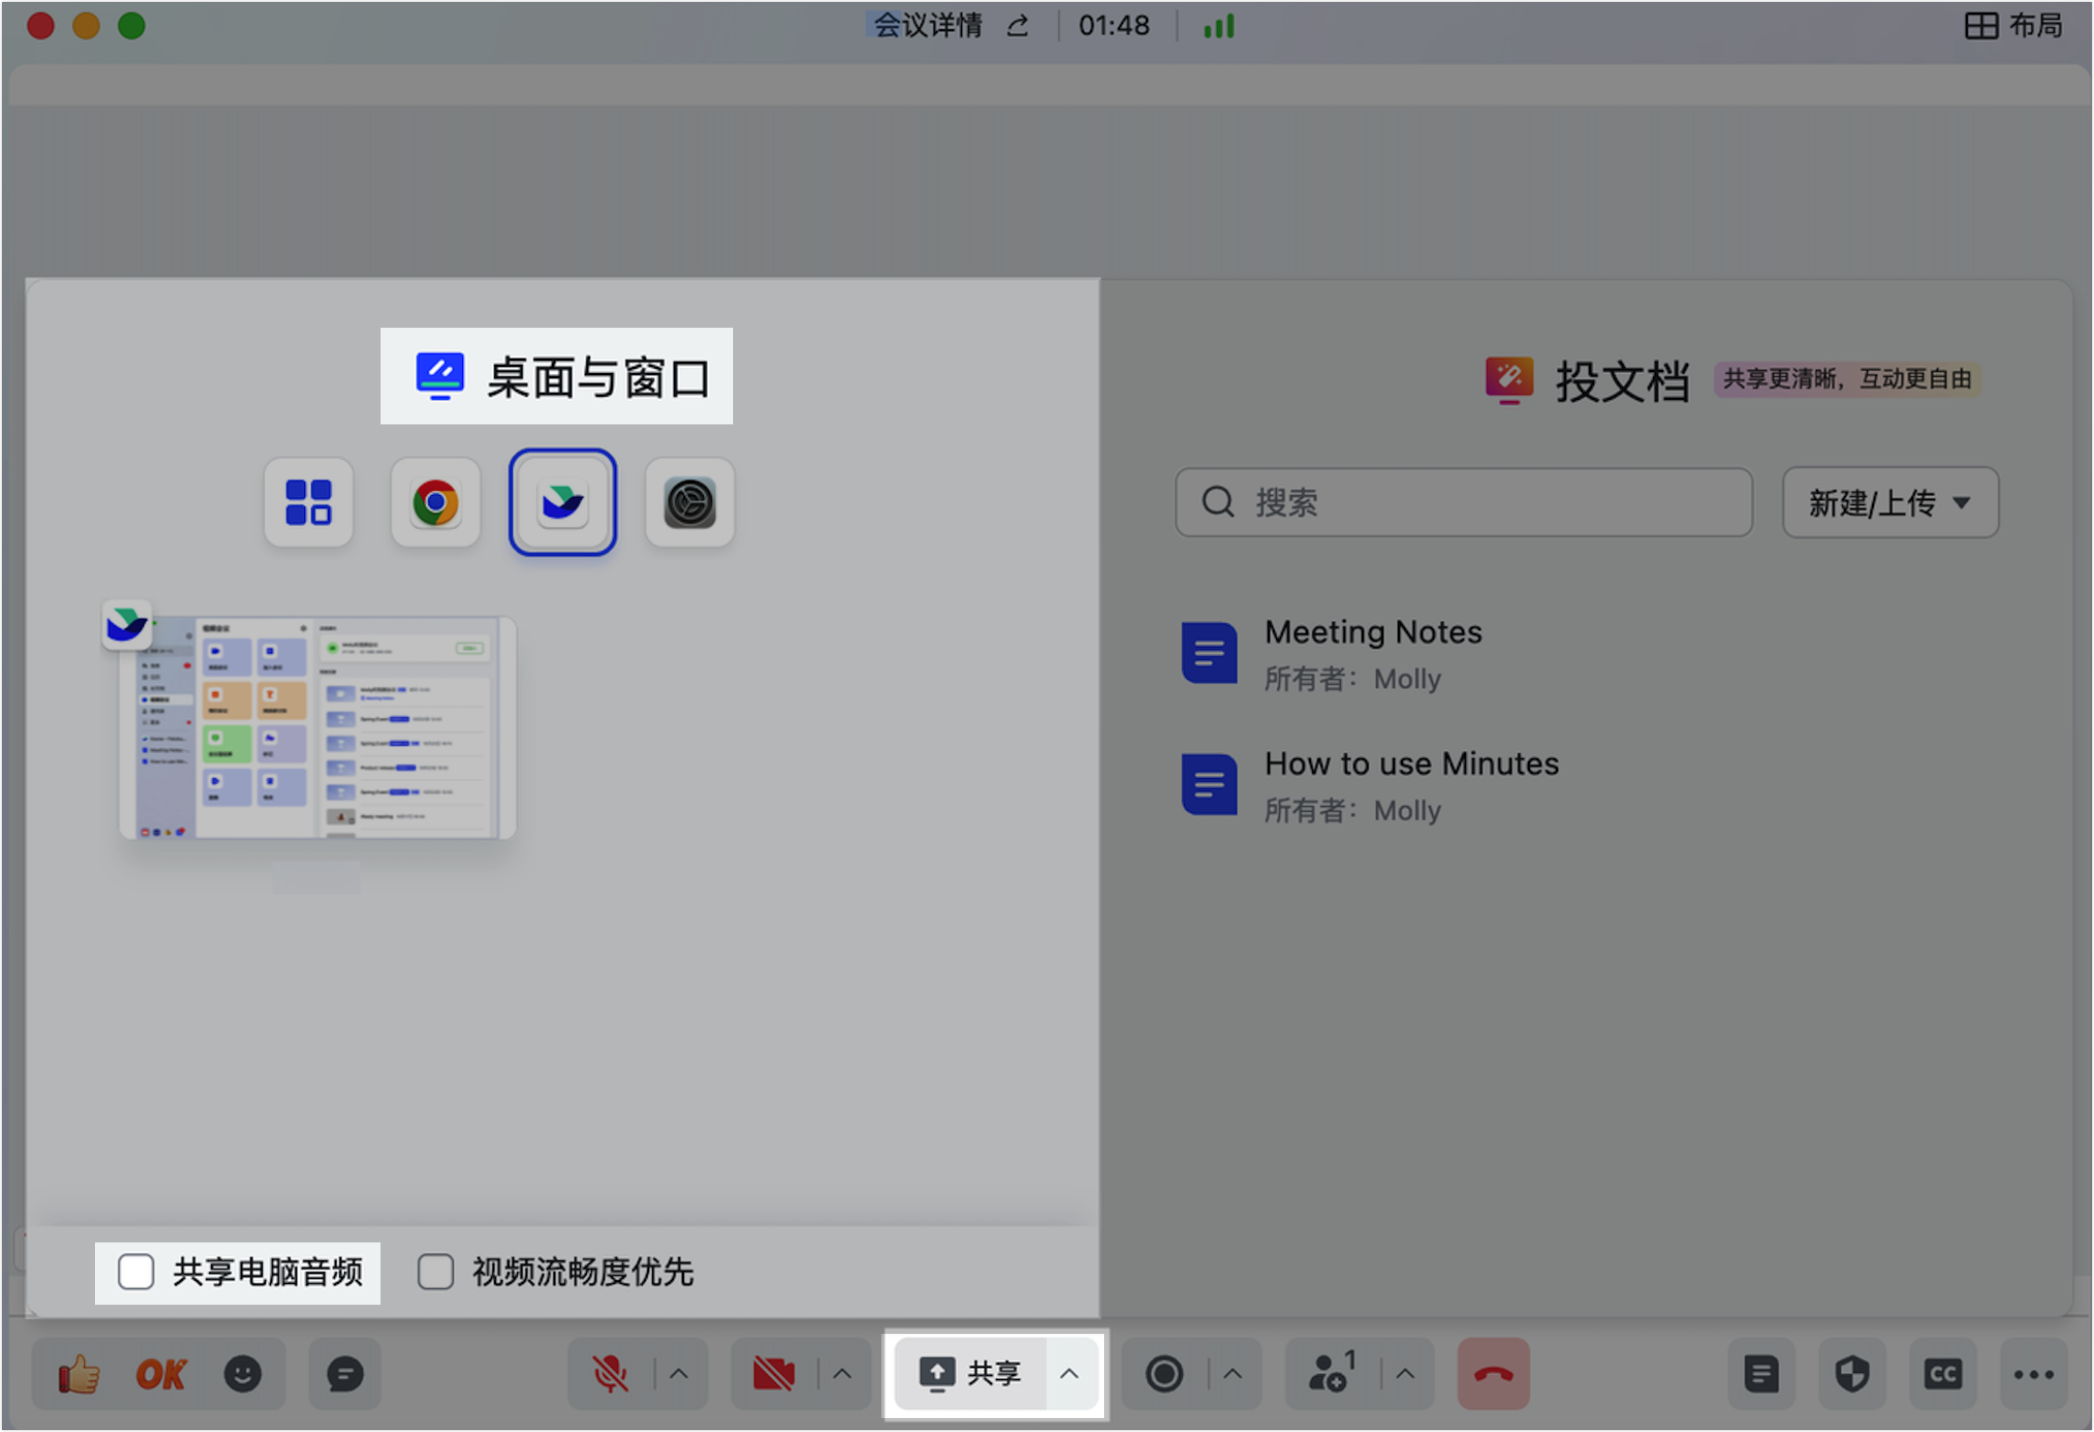This screenshot has height=1432, width=2094.
Task: Mute the microphone
Action: 610,1374
